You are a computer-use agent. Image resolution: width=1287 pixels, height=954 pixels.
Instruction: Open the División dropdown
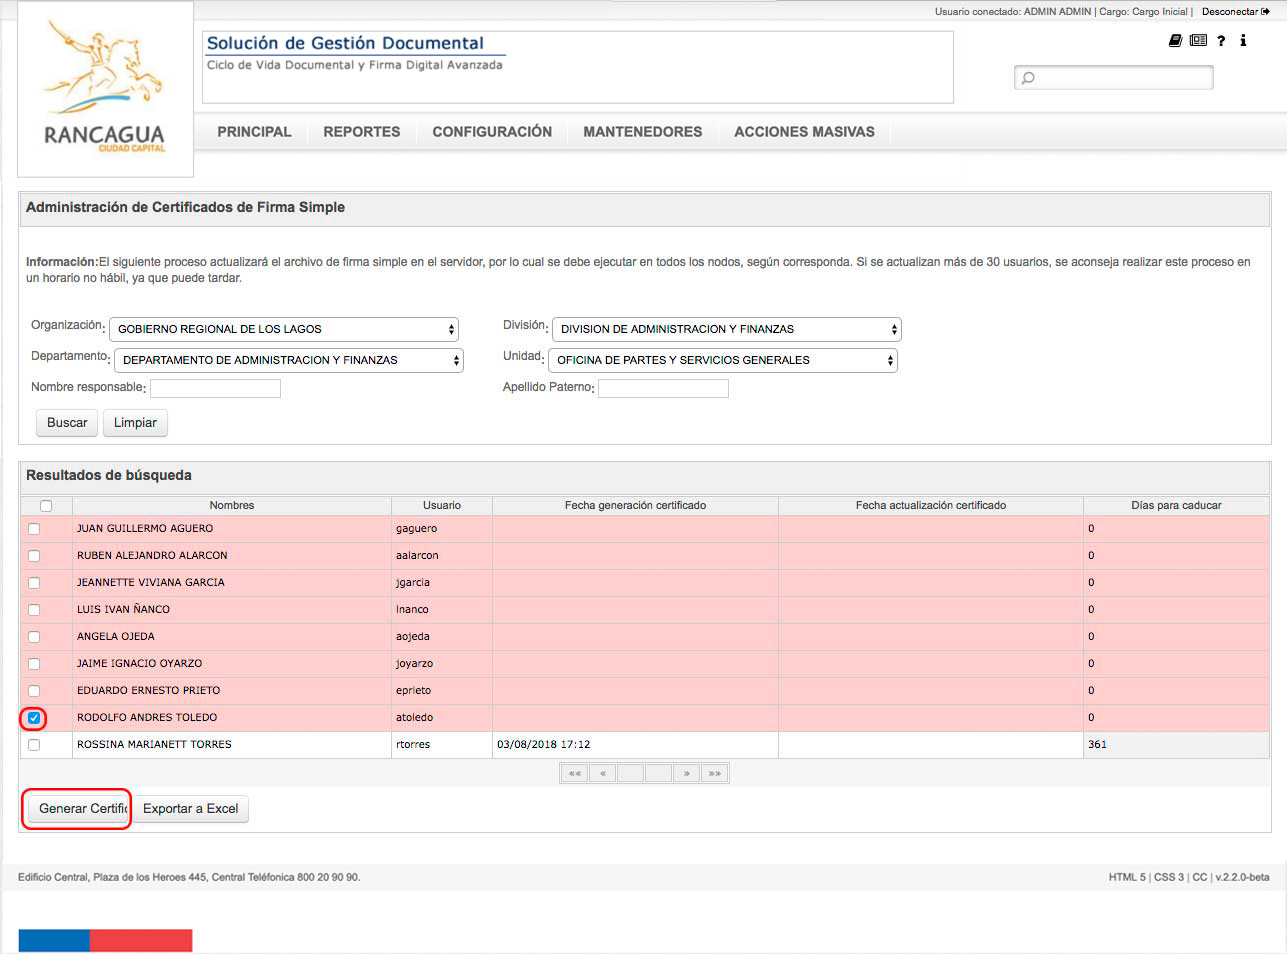point(727,329)
